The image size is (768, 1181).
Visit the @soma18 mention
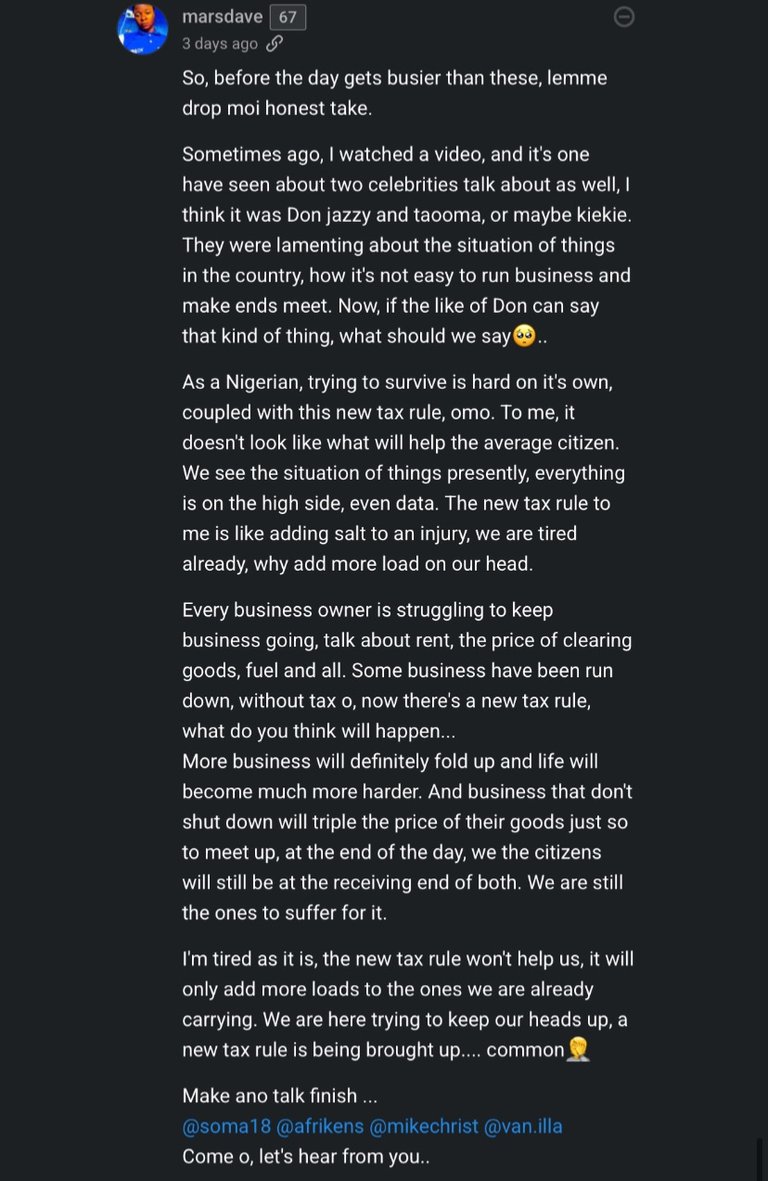226,1126
